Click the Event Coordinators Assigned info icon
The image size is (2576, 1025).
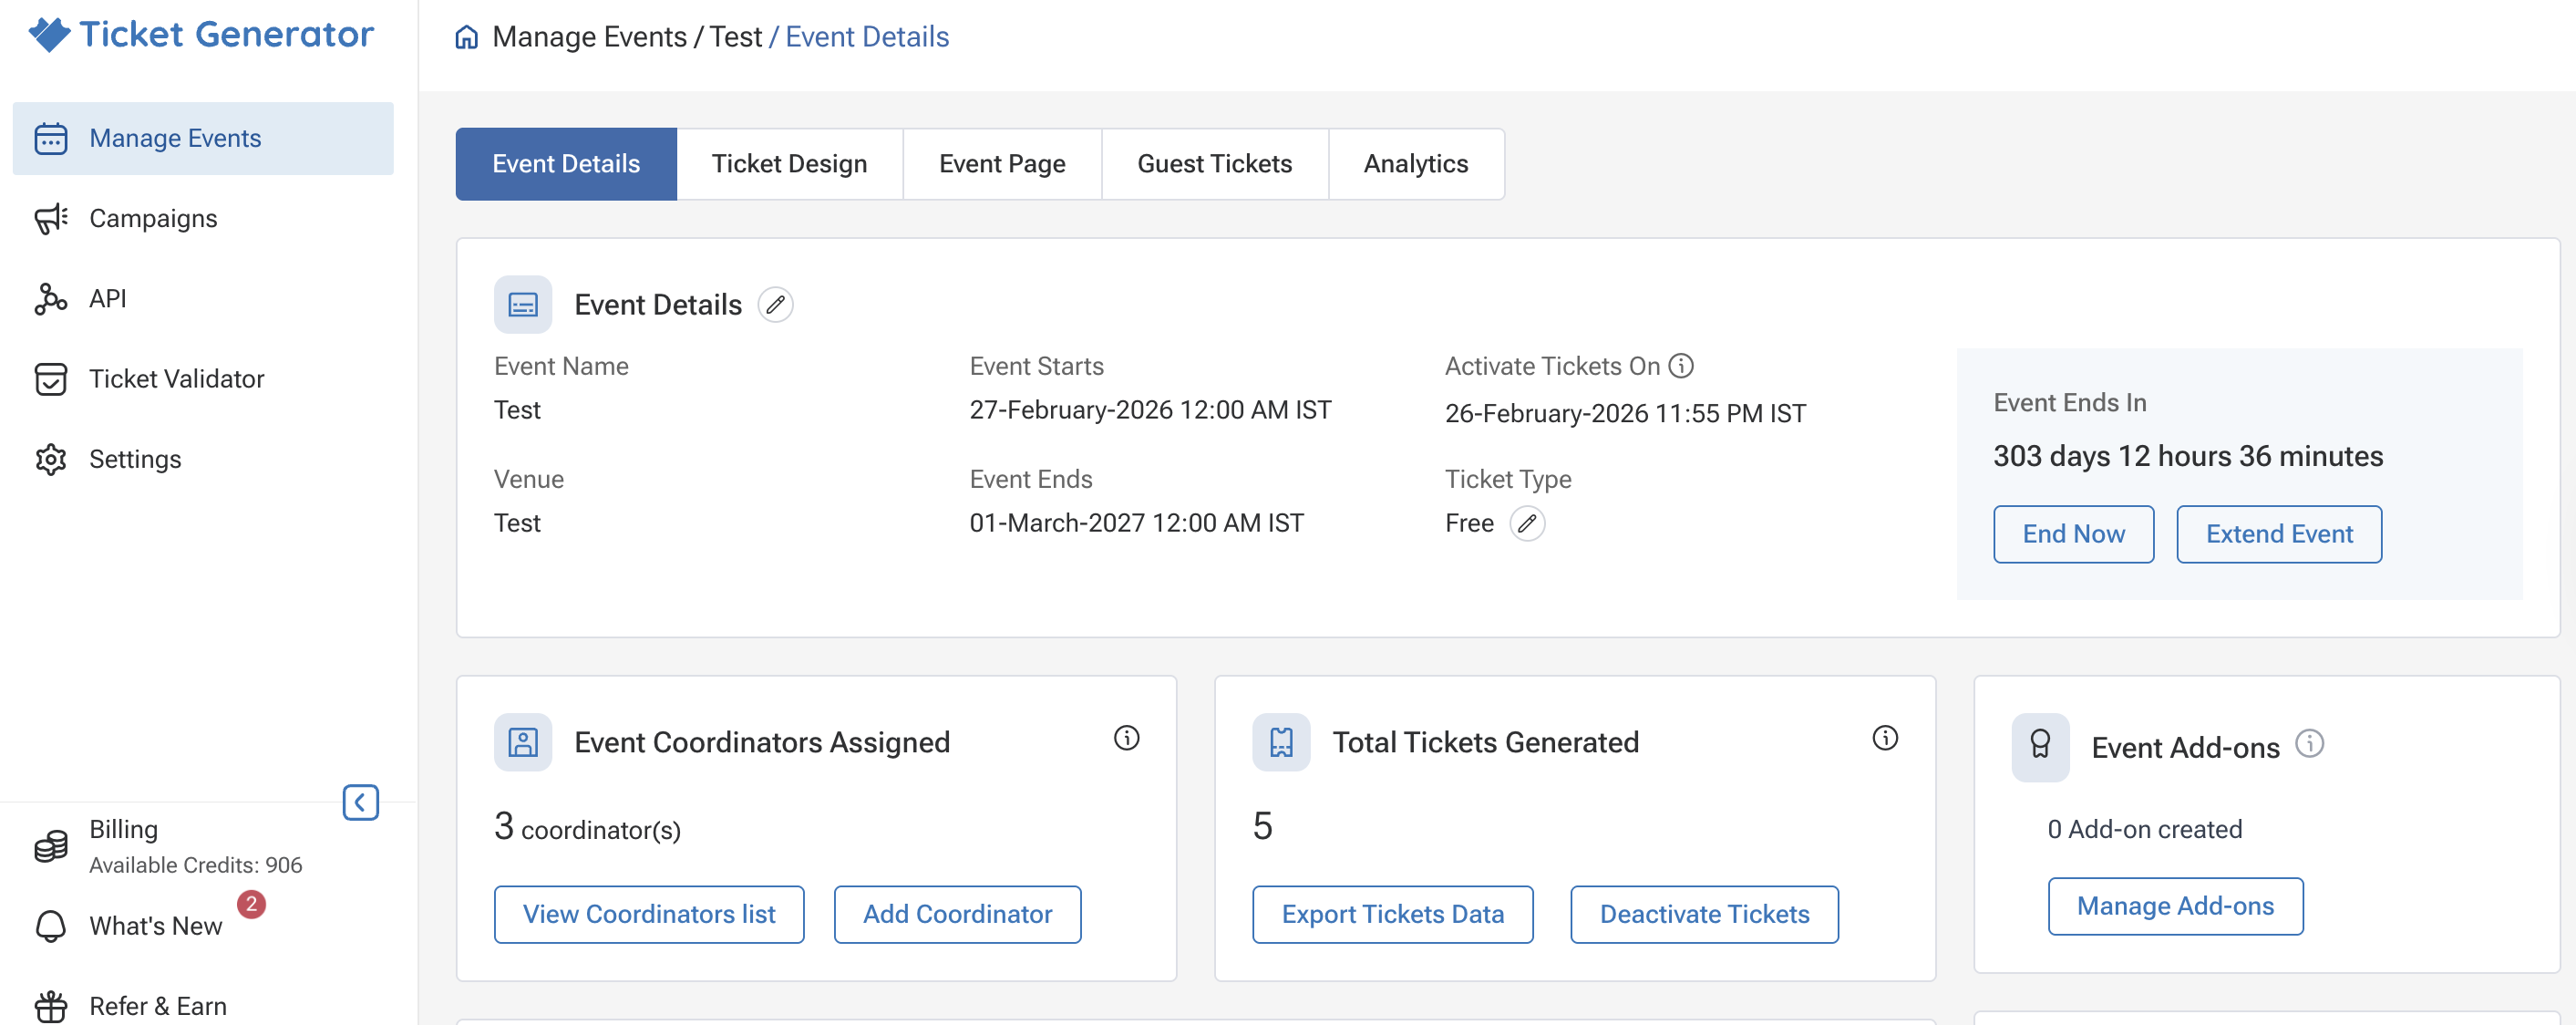point(1126,738)
